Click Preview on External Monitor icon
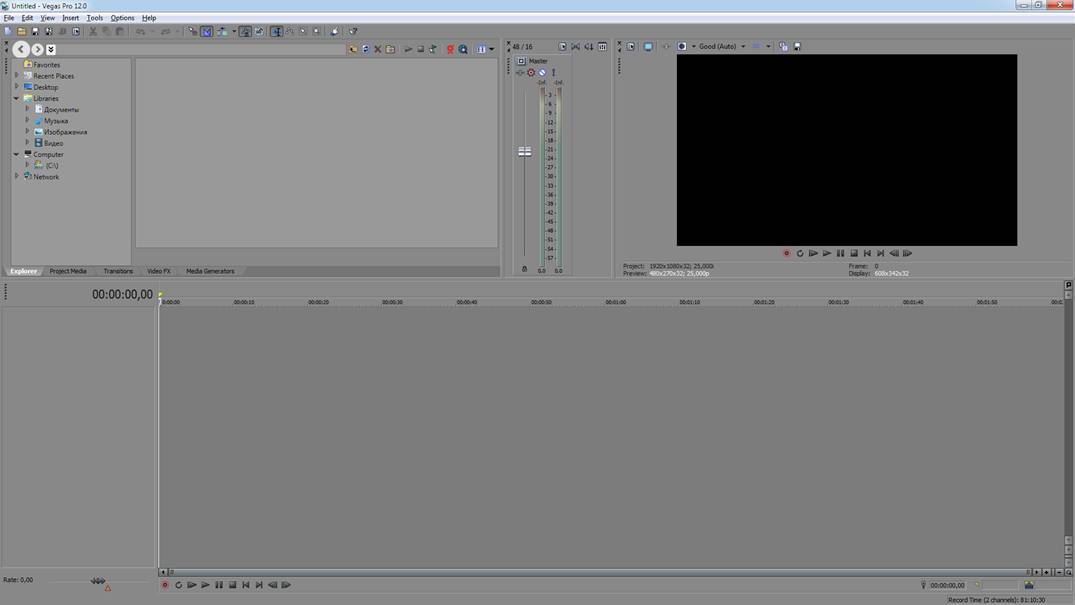This screenshot has height=605, width=1075. pos(648,47)
